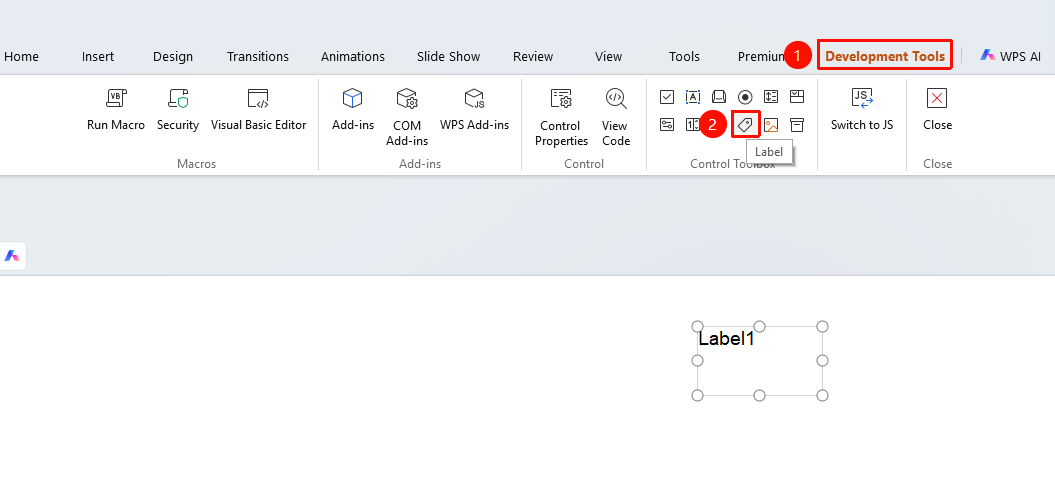
Task: Insert a Combo Box control
Action: coord(797,97)
